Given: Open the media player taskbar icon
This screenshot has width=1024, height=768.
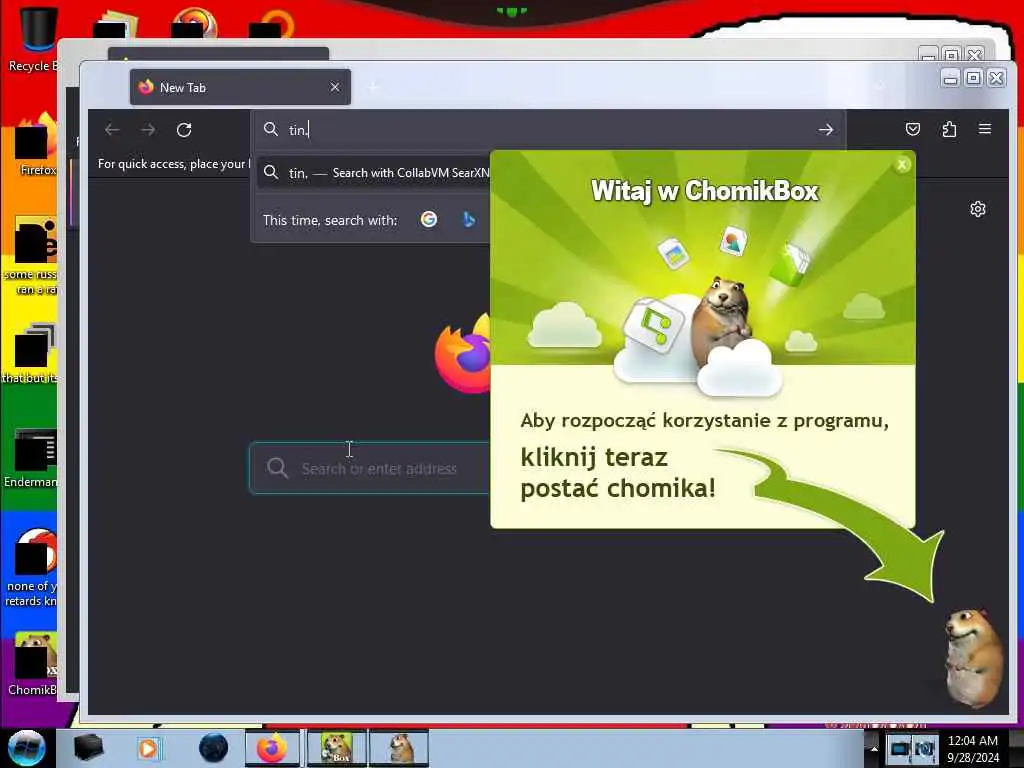Looking at the screenshot, I should (x=148, y=748).
